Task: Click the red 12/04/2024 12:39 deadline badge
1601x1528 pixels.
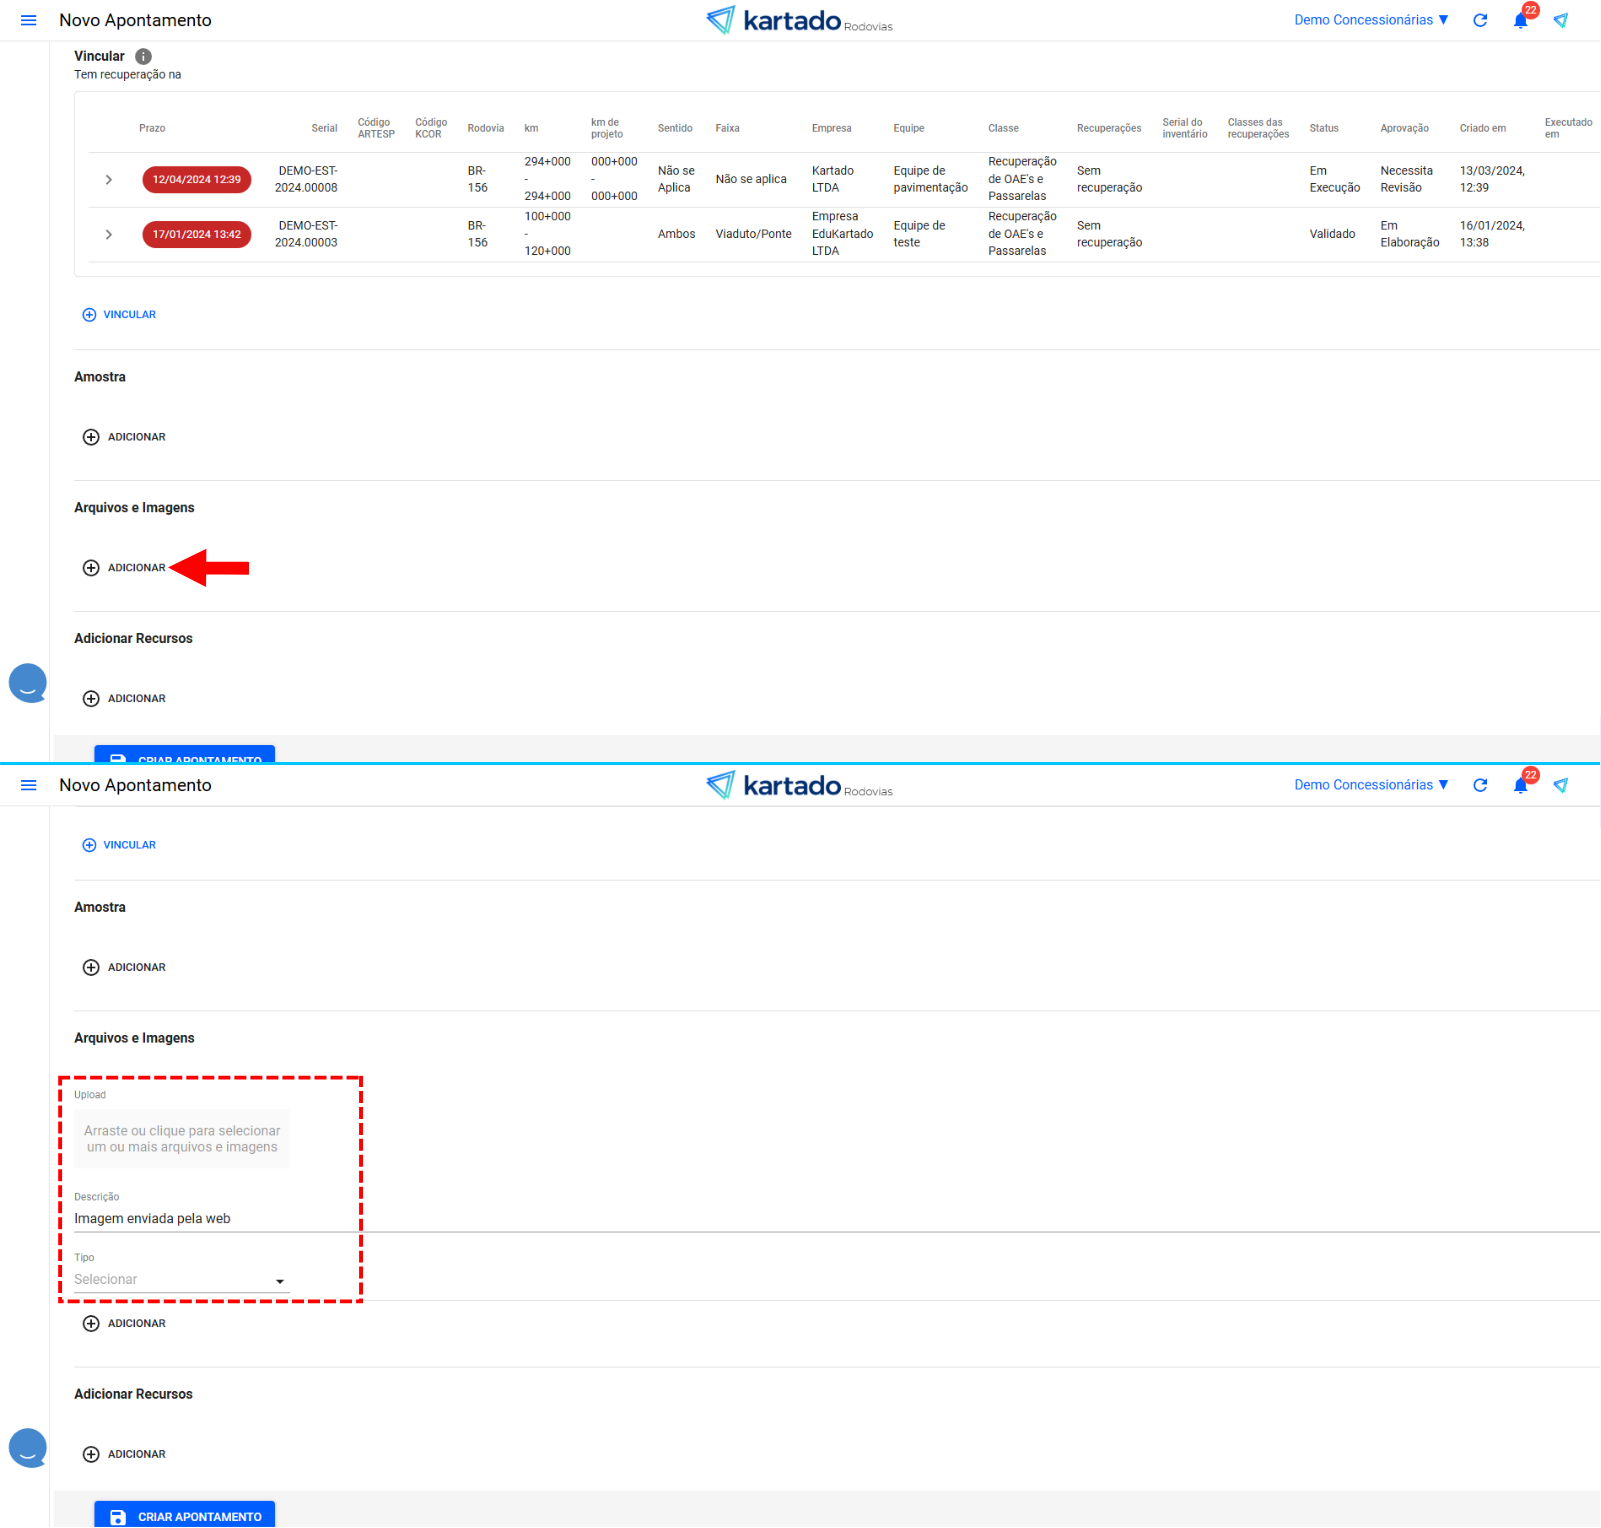Action: point(197,180)
